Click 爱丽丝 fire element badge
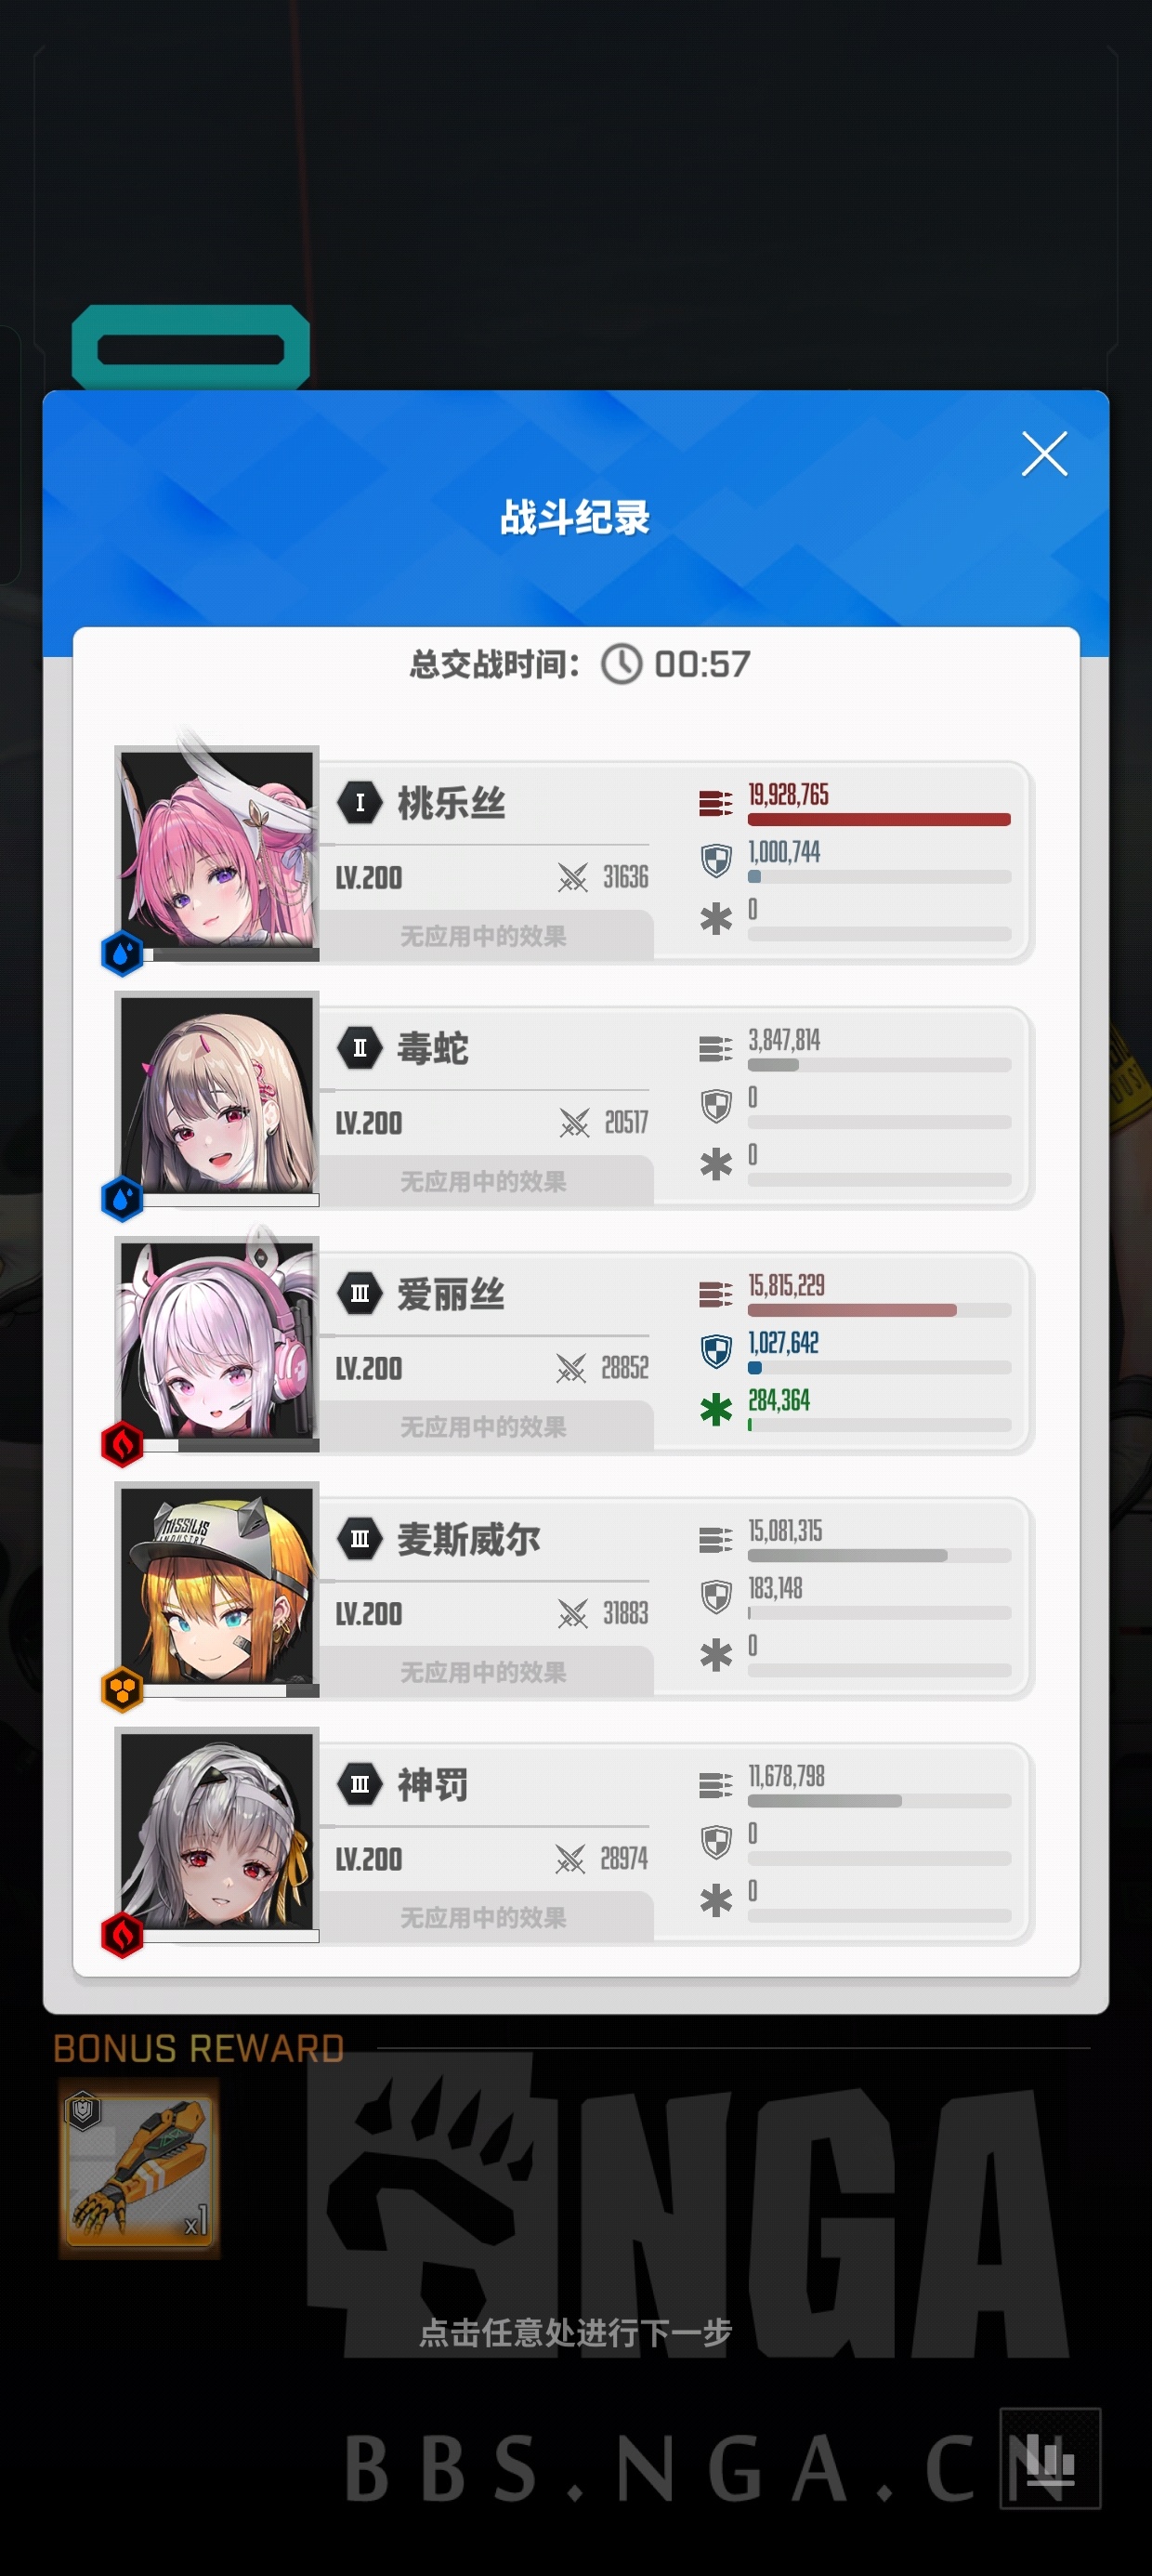The width and height of the screenshot is (1152, 2576). click(x=123, y=1444)
